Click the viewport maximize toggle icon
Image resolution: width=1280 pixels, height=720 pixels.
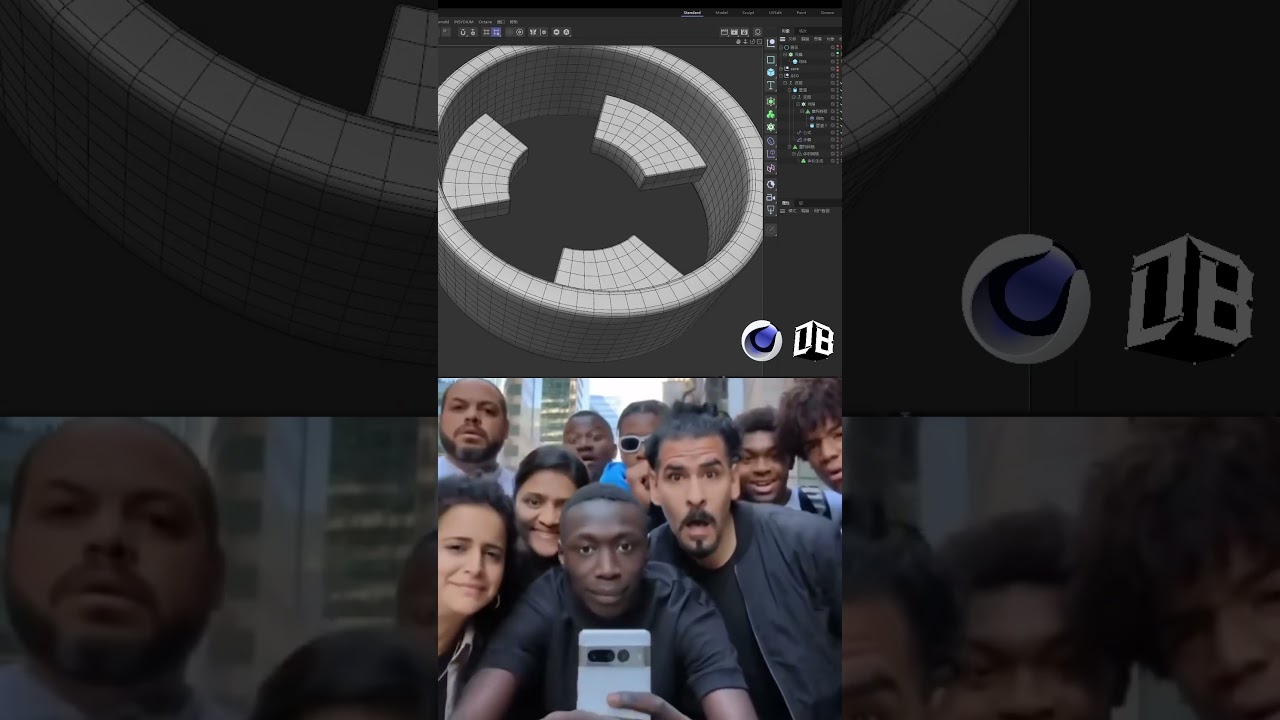pyautogui.click(x=759, y=42)
